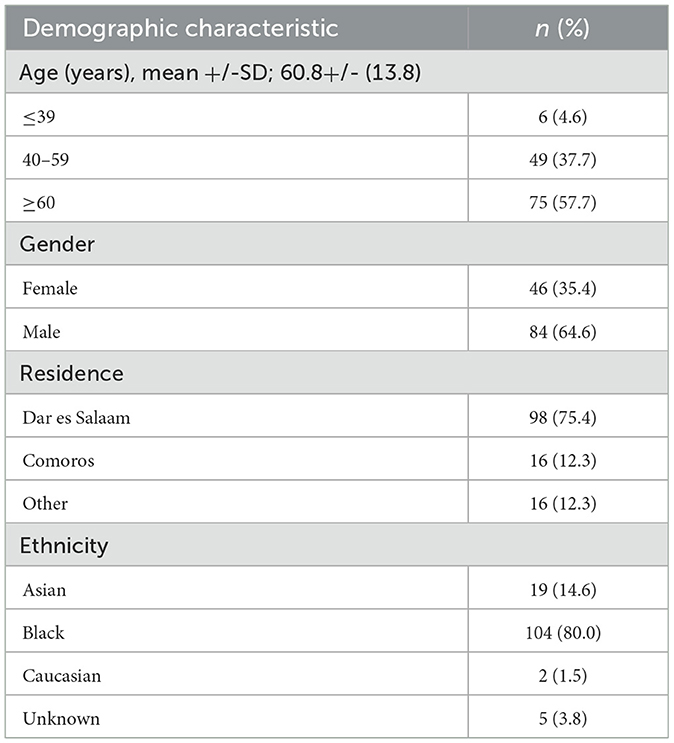The height and width of the screenshot is (743, 674).
Task: Select the Unknown ethnicity row label
Action: [61, 718]
